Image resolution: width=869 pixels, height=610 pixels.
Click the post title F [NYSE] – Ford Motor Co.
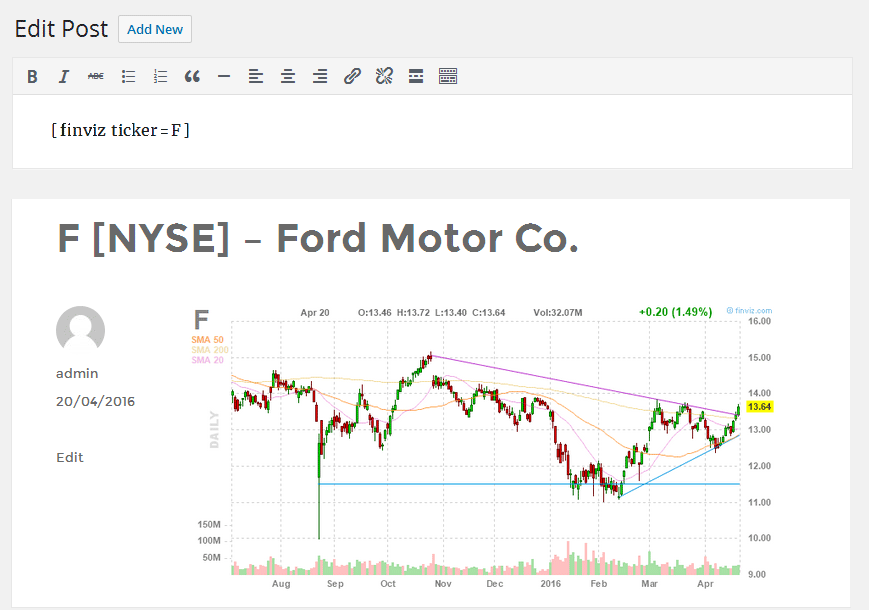[x=318, y=239]
